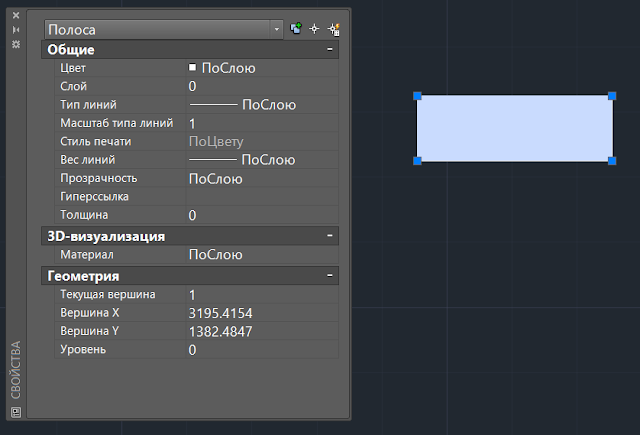This screenshot has width=640, height=435.
Task: Click the selected light-blue solid rectangle
Action: (515, 129)
